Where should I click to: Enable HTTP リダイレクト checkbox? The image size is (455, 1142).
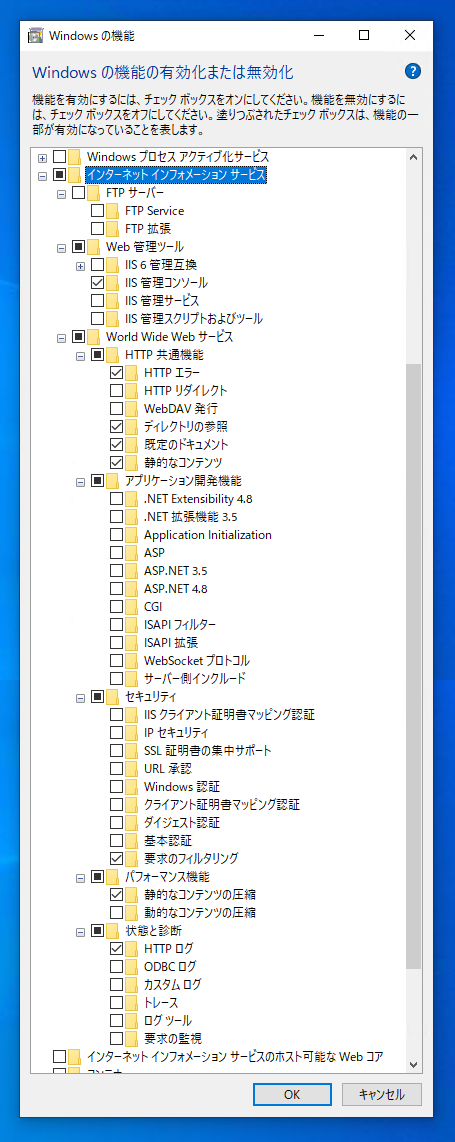tap(116, 390)
